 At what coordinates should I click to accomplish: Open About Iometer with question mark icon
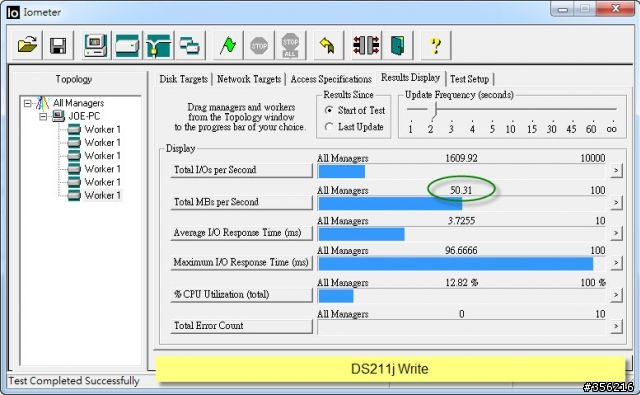pos(435,45)
